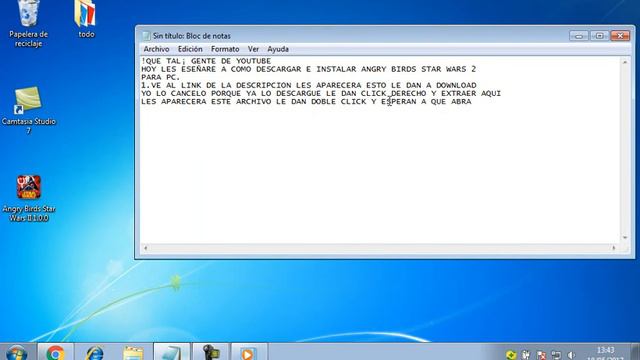Click vertical scrollbar down arrow in Notepad
The width and height of the screenshot is (640, 360).
tap(624, 238)
